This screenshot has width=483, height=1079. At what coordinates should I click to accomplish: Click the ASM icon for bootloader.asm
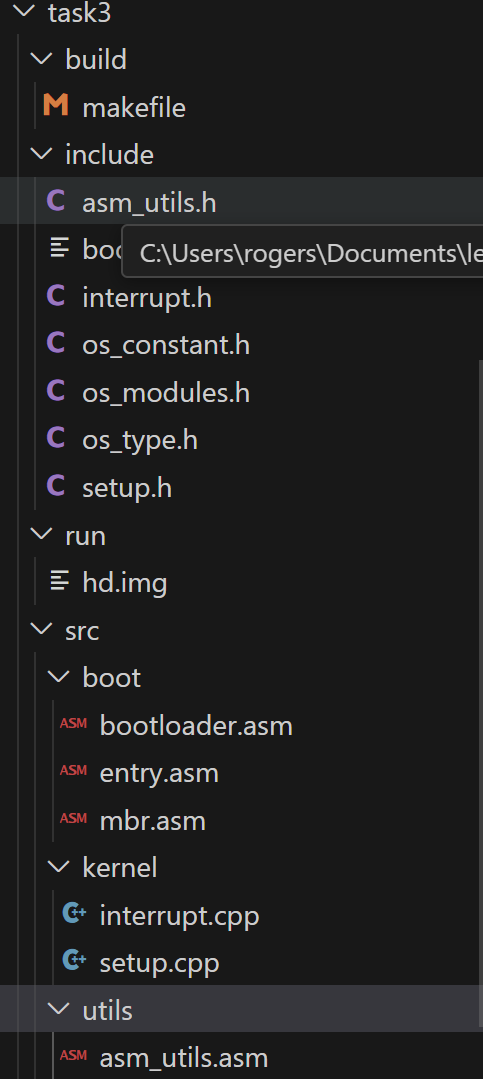73,724
